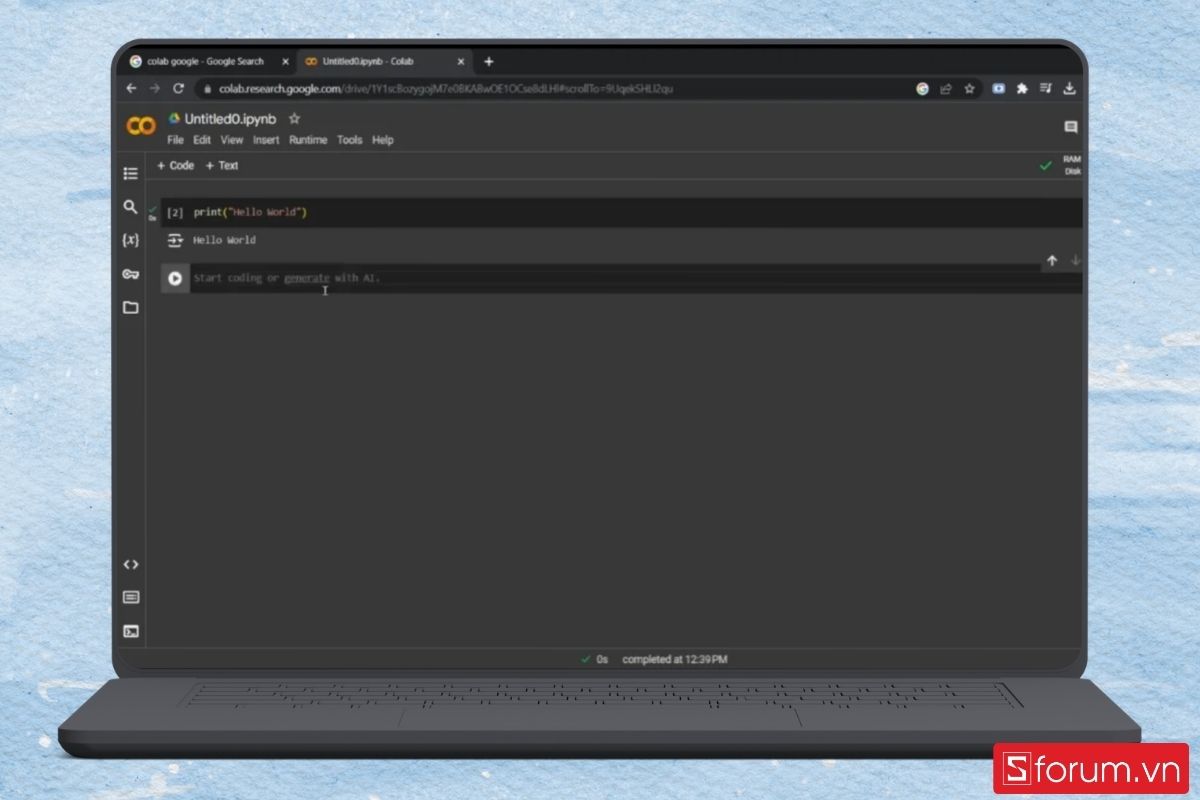Click the generate with AI link
Image resolution: width=1200 pixels, height=800 pixels.
point(307,278)
